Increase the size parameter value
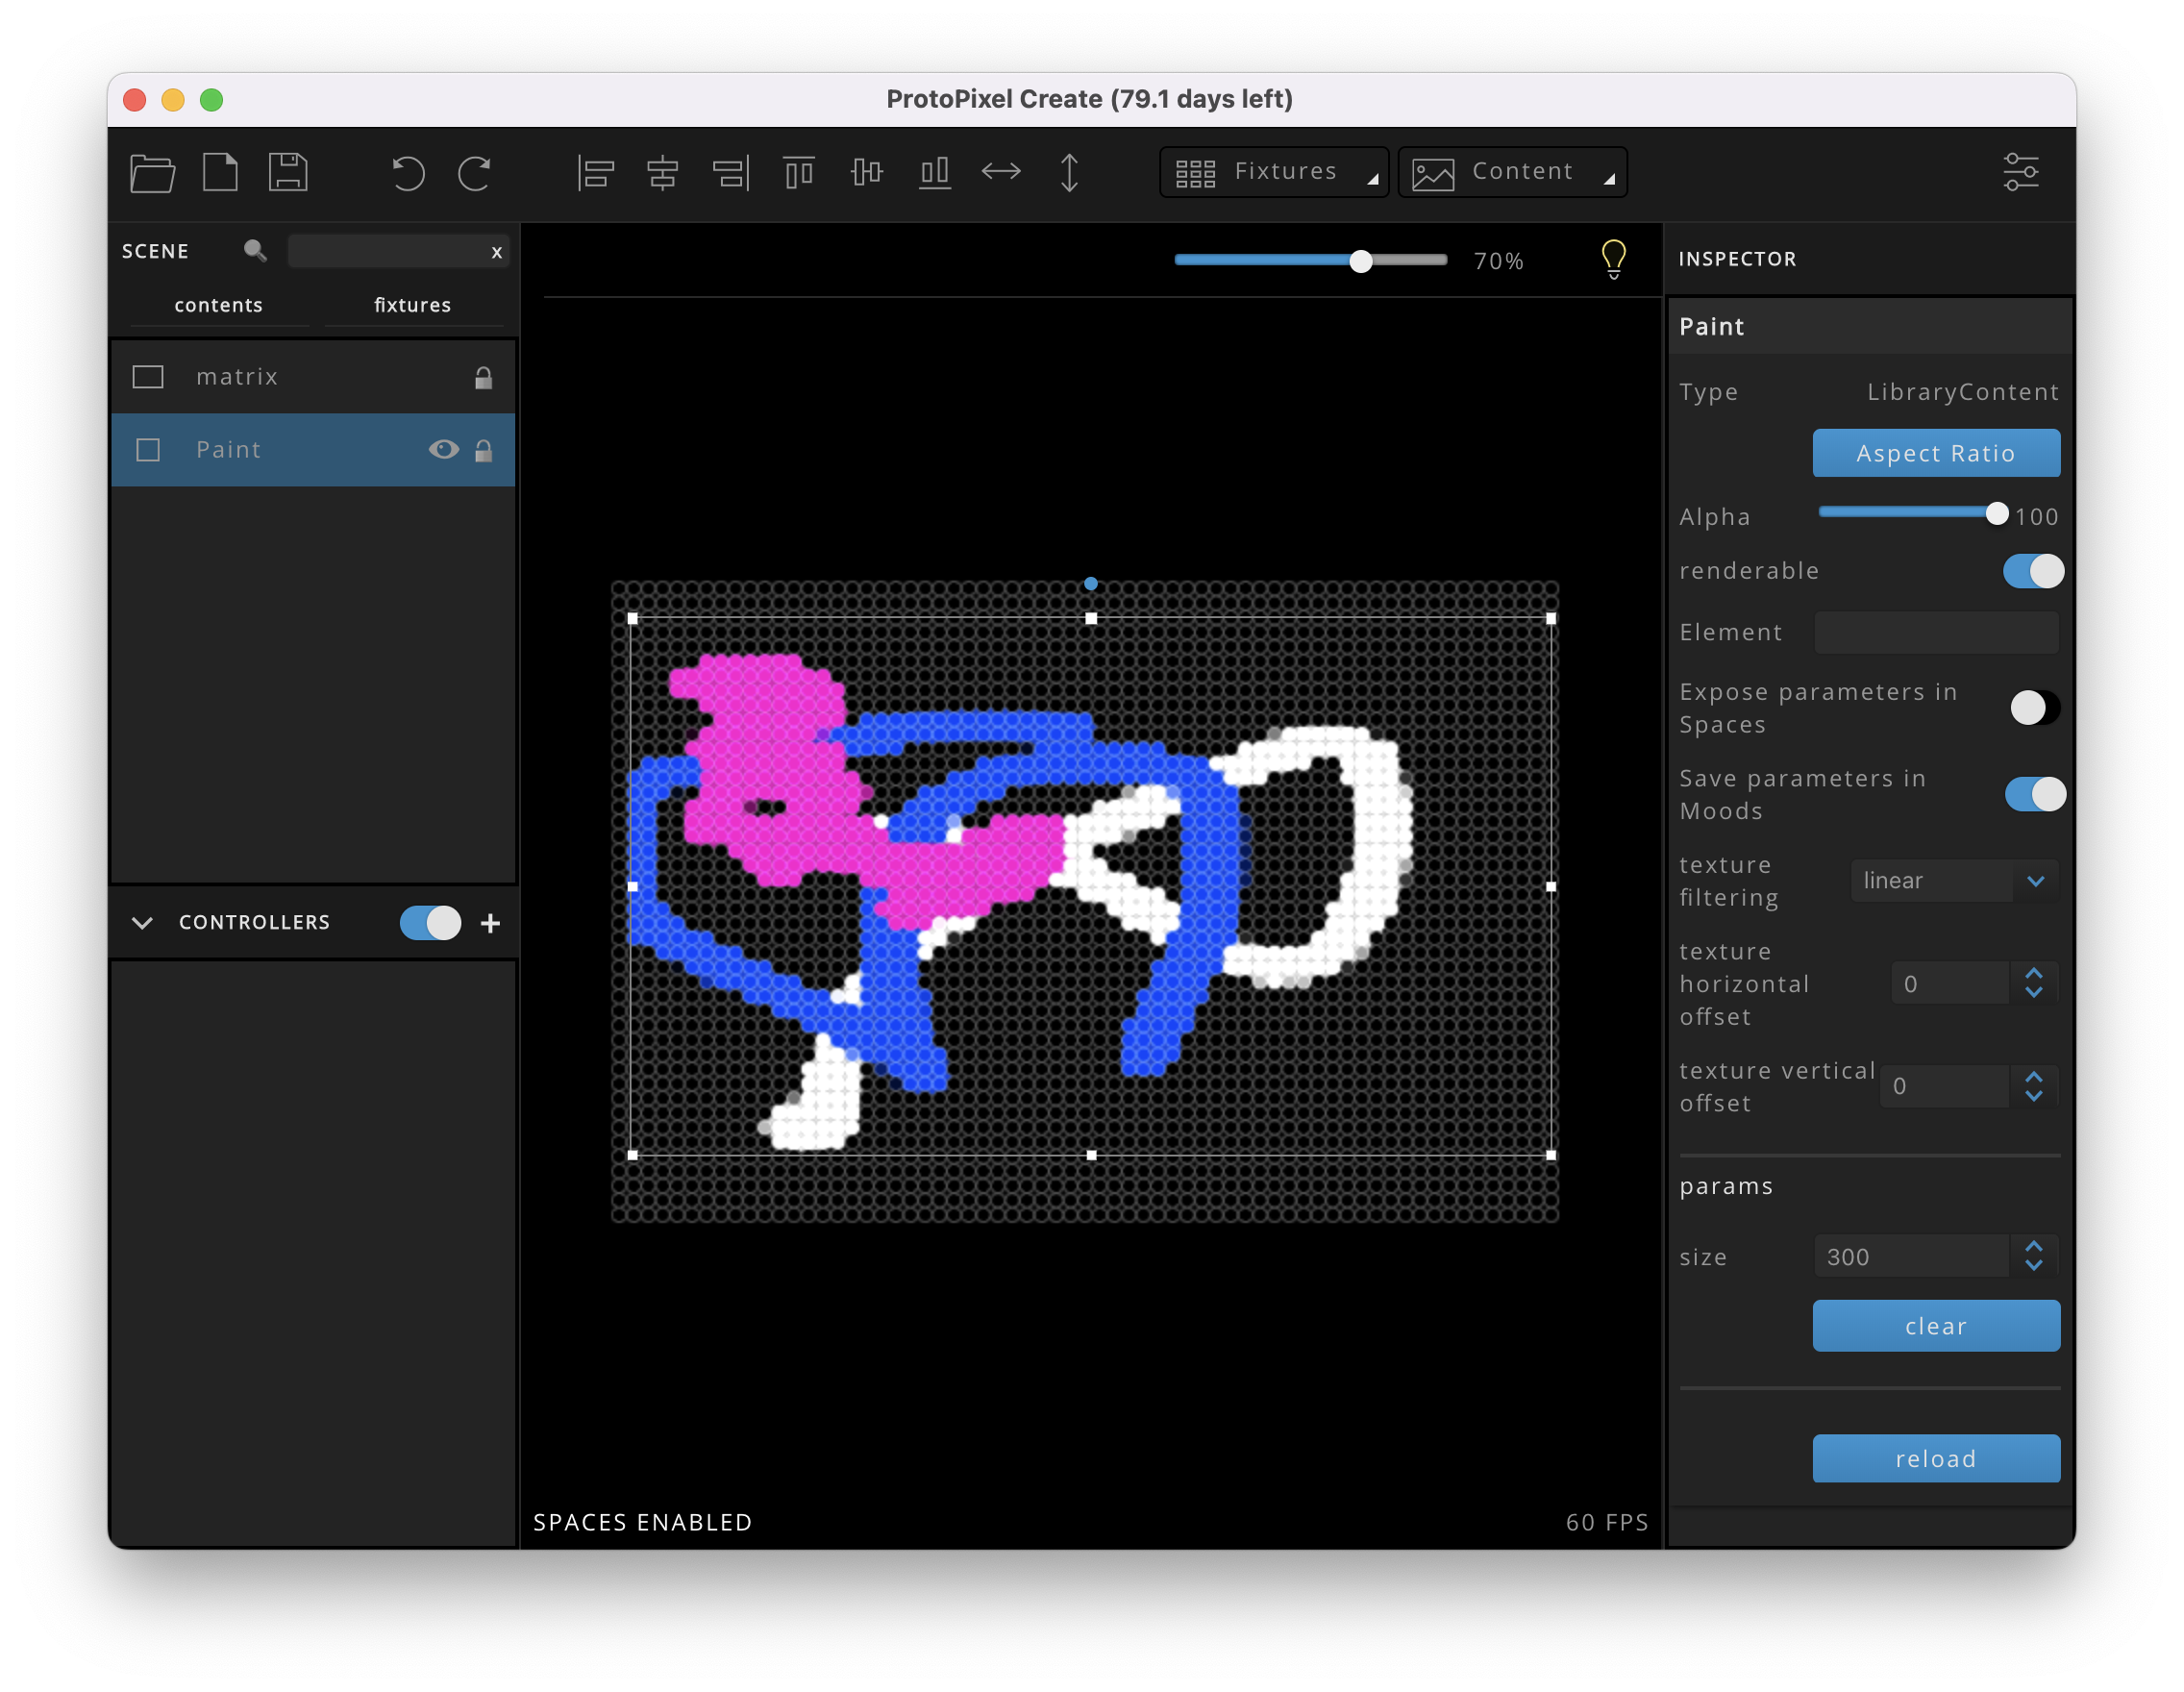The height and width of the screenshot is (1692, 2184). pyautogui.click(x=2034, y=1247)
